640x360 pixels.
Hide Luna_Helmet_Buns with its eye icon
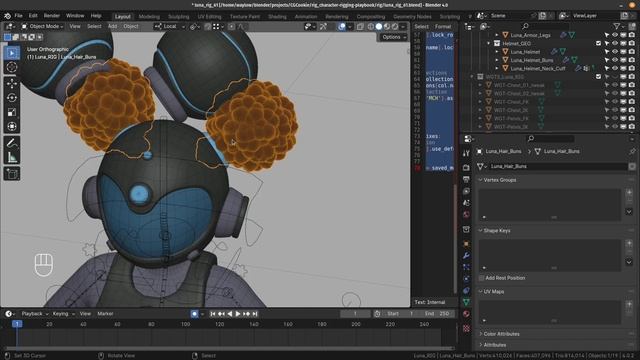pos(615,60)
